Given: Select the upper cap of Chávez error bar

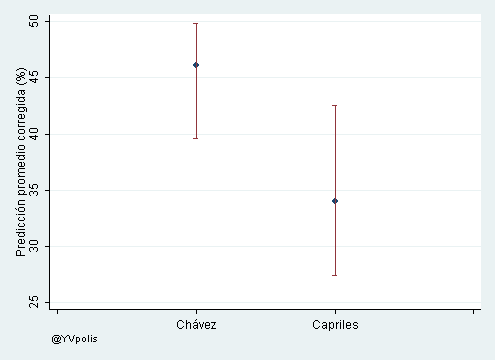Looking at the screenshot, I should (x=196, y=24).
